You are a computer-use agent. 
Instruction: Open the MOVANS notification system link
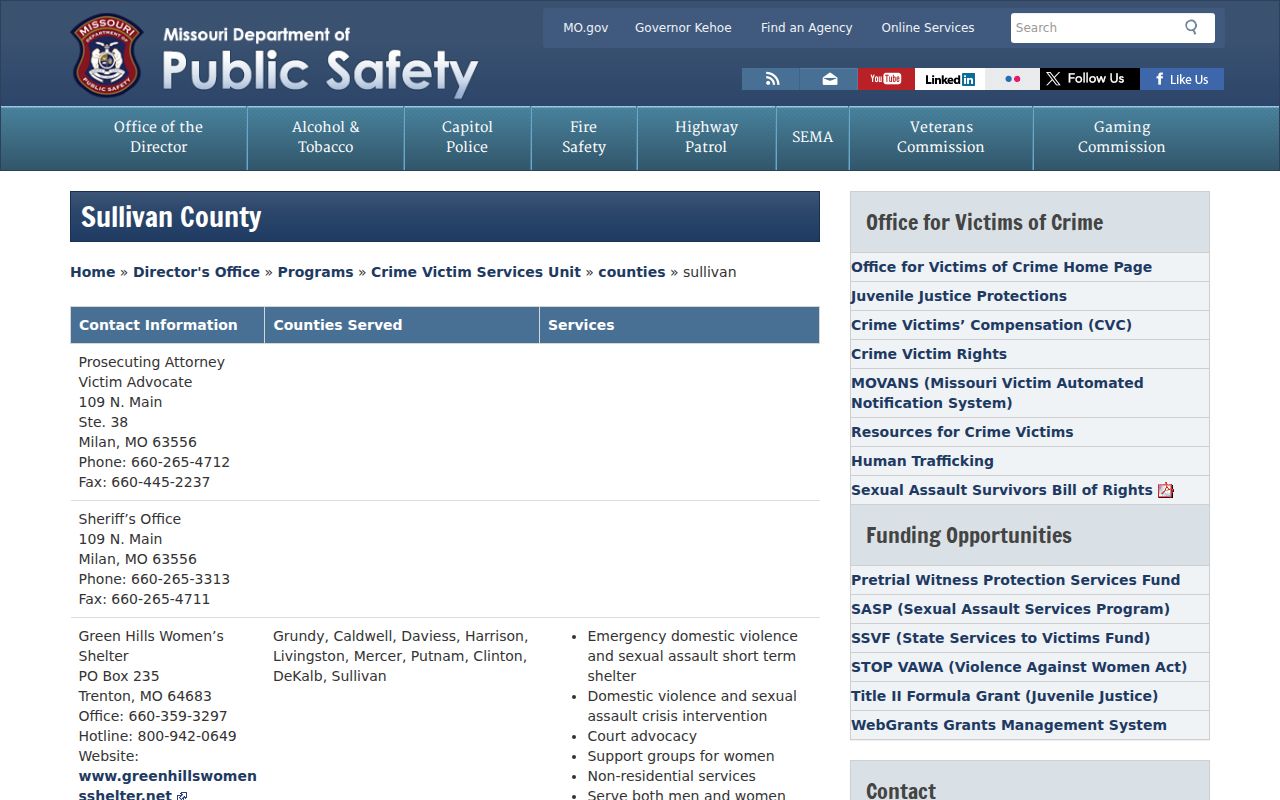pos(997,393)
